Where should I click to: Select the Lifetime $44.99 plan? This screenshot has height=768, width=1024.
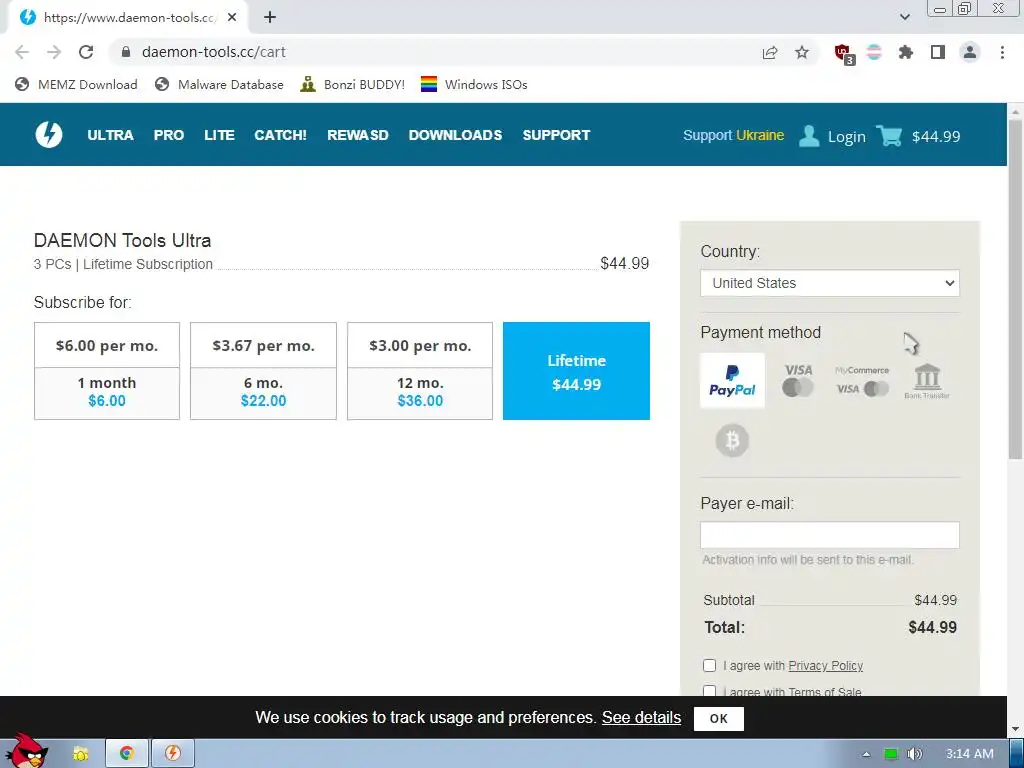[576, 371]
